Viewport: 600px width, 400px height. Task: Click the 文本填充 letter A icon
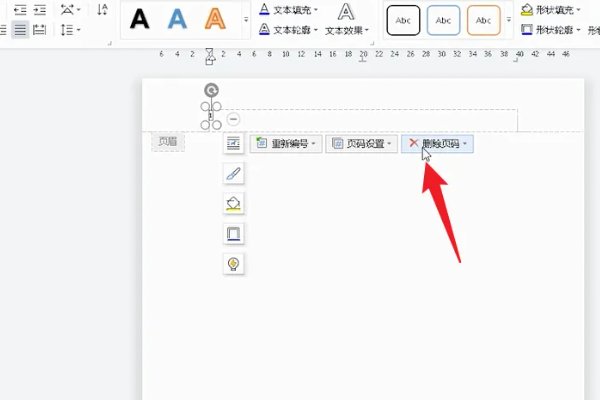click(264, 10)
